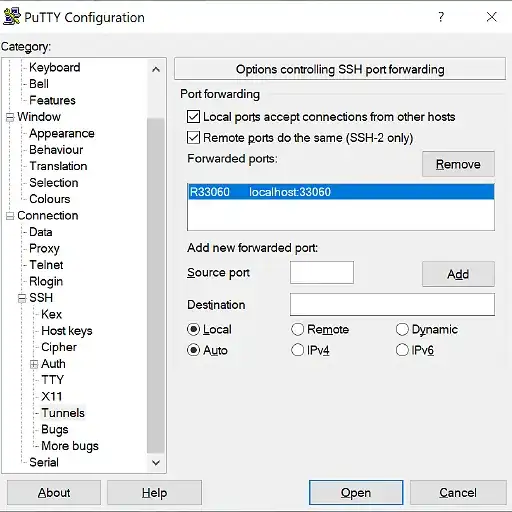
Task: Expand the Auth tree node
Action: (x=34, y=364)
